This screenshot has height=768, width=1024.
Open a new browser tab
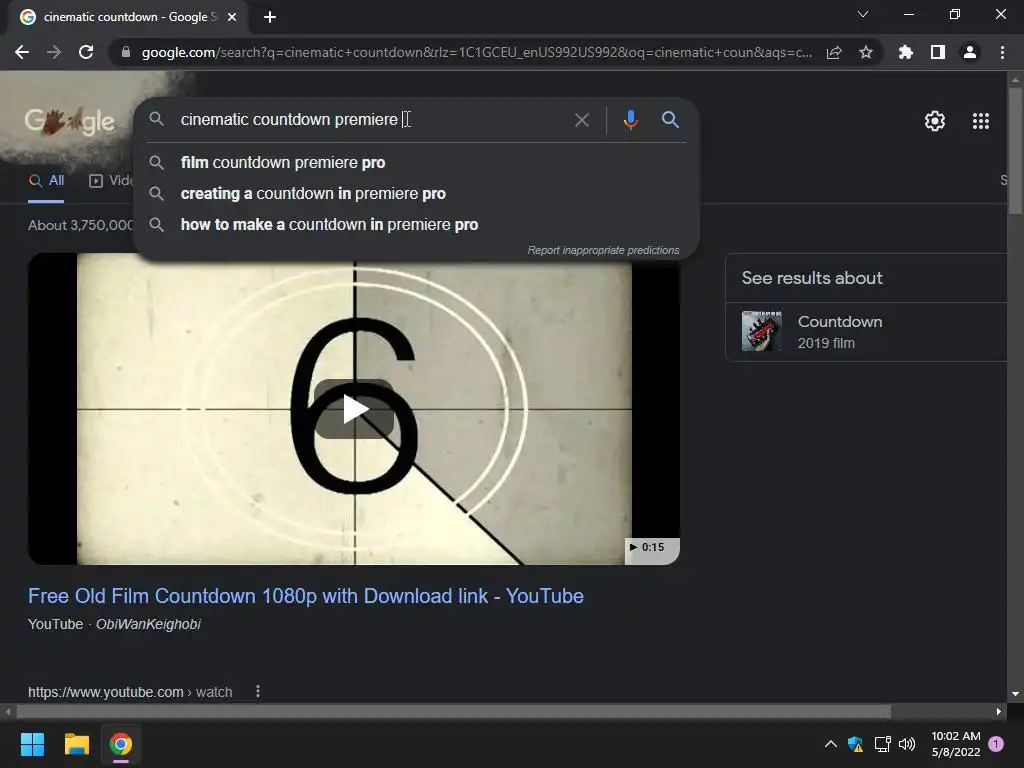[270, 17]
